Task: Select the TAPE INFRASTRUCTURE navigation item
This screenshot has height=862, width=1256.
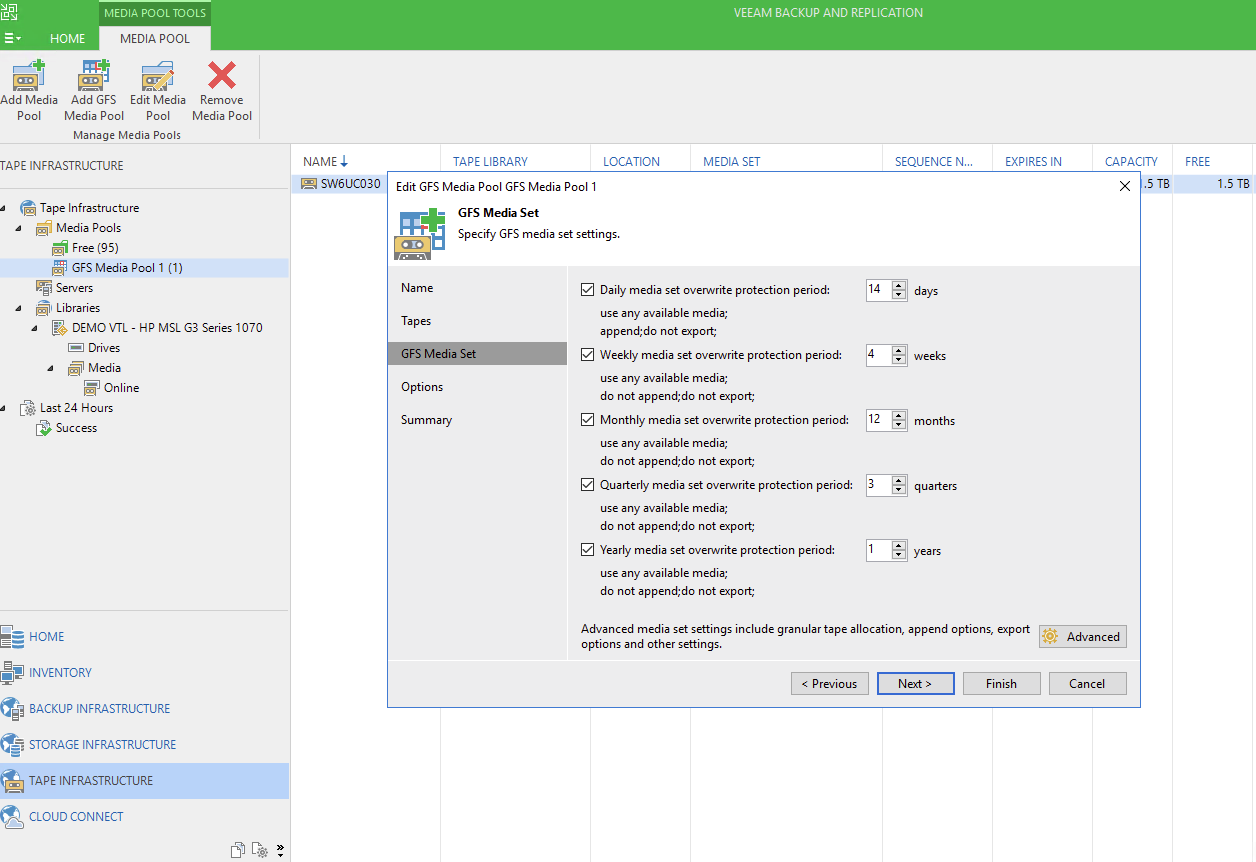Action: click(144, 780)
